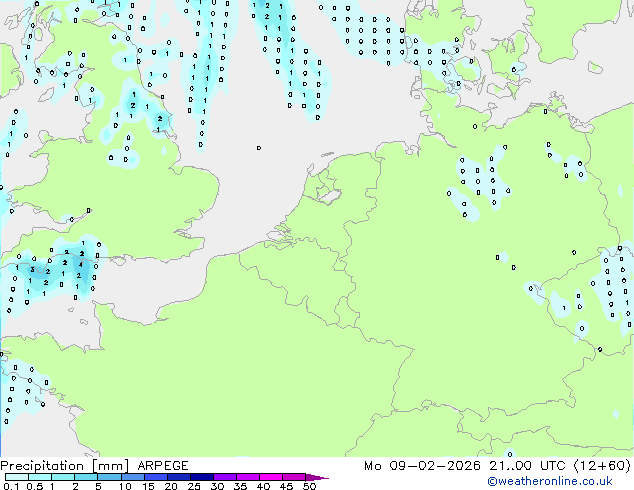Click the 20–25 mm legend color box
The width and height of the screenshot is (634, 490).
(178, 477)
